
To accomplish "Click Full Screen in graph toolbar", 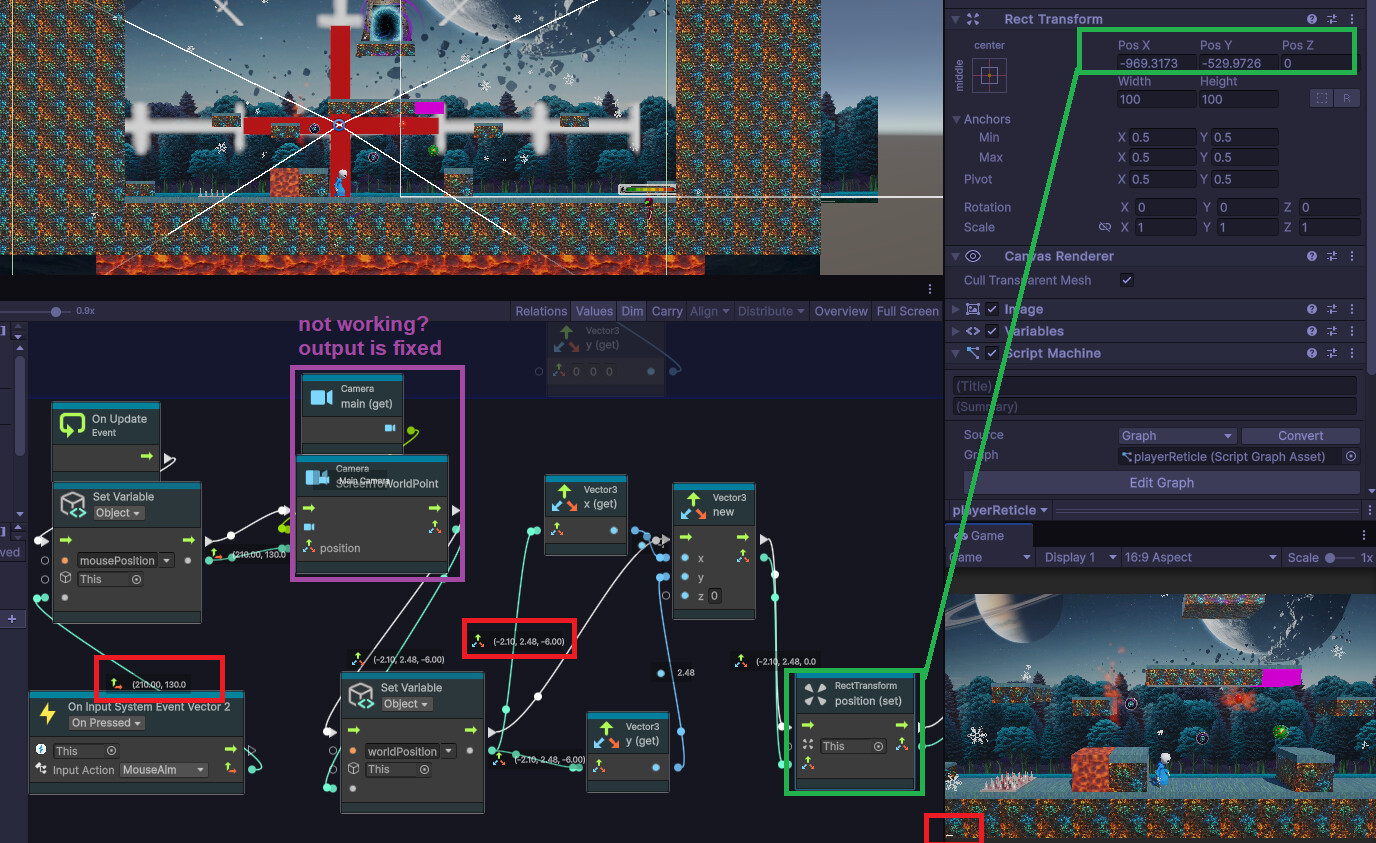I will (x=907, y=311).
